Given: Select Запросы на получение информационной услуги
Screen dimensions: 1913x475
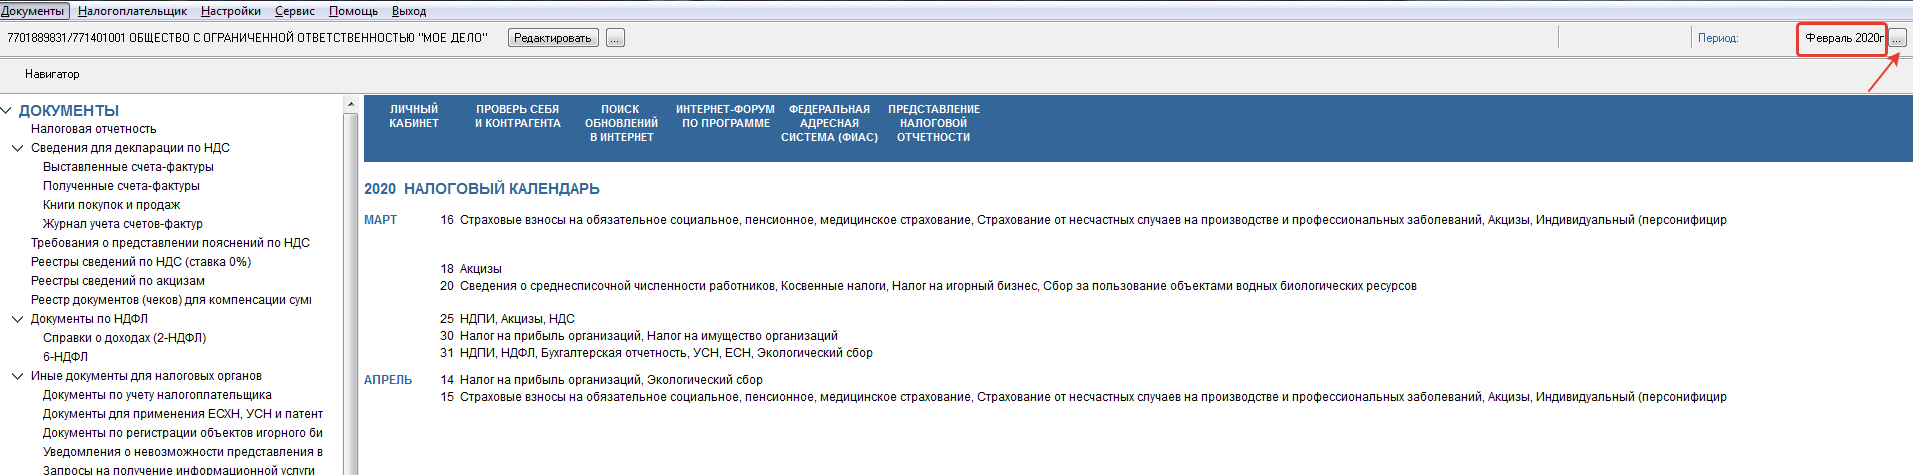Looking at the screenshot, I should (178, 470).
